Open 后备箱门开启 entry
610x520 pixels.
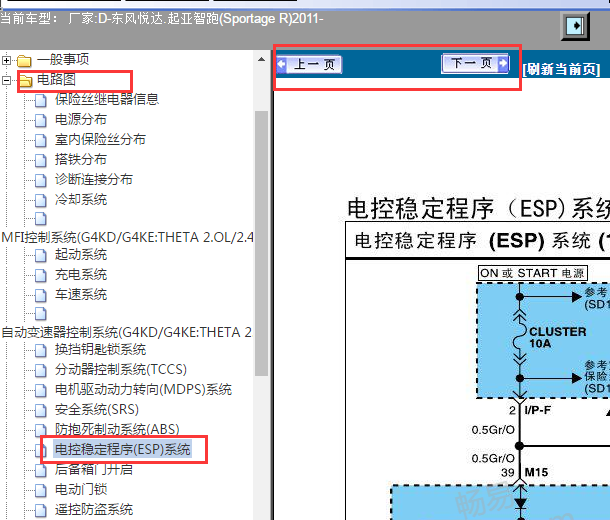94,469
